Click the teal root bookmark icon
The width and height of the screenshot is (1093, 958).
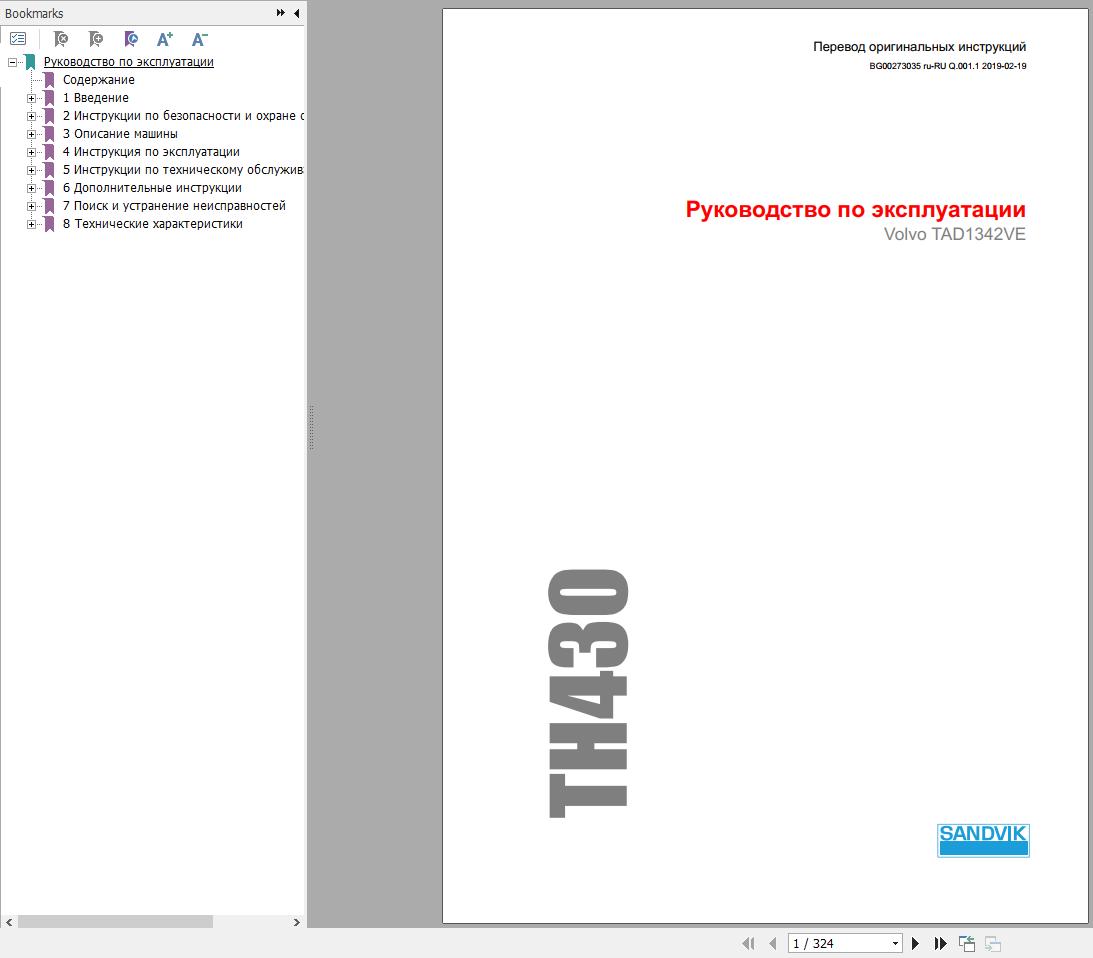30,62
